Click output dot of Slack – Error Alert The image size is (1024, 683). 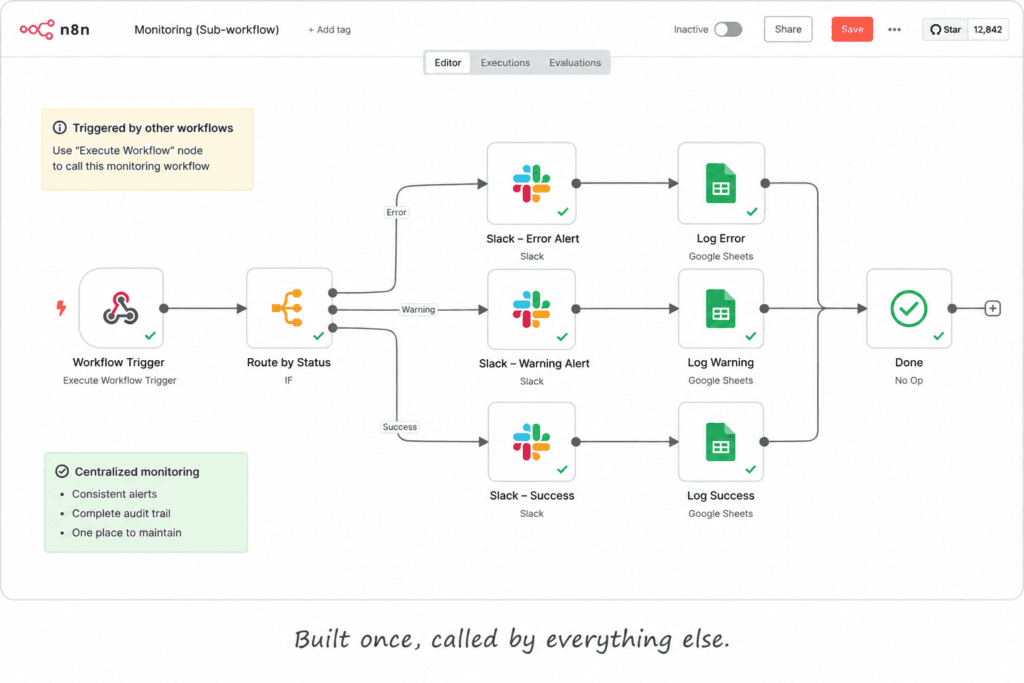pos(576,183)
